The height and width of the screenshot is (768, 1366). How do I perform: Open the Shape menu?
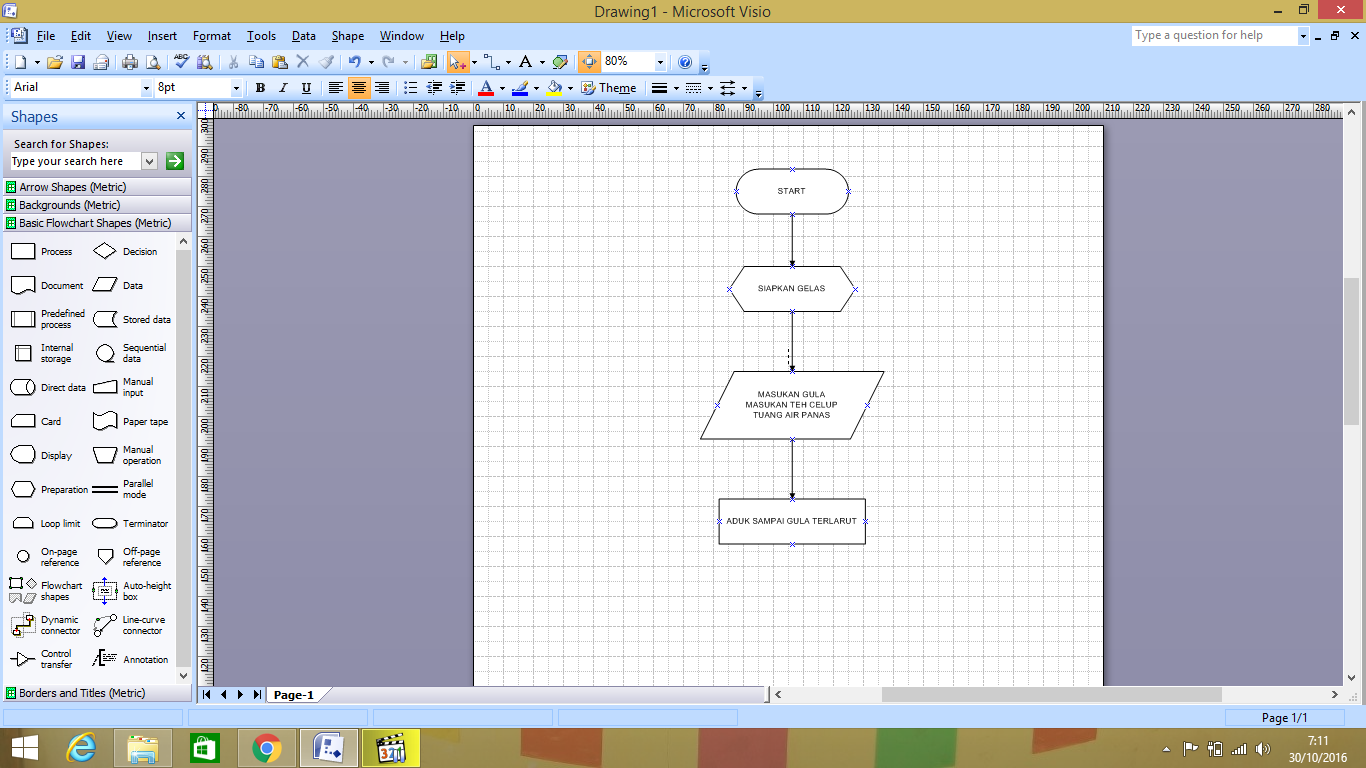[347, 35]
